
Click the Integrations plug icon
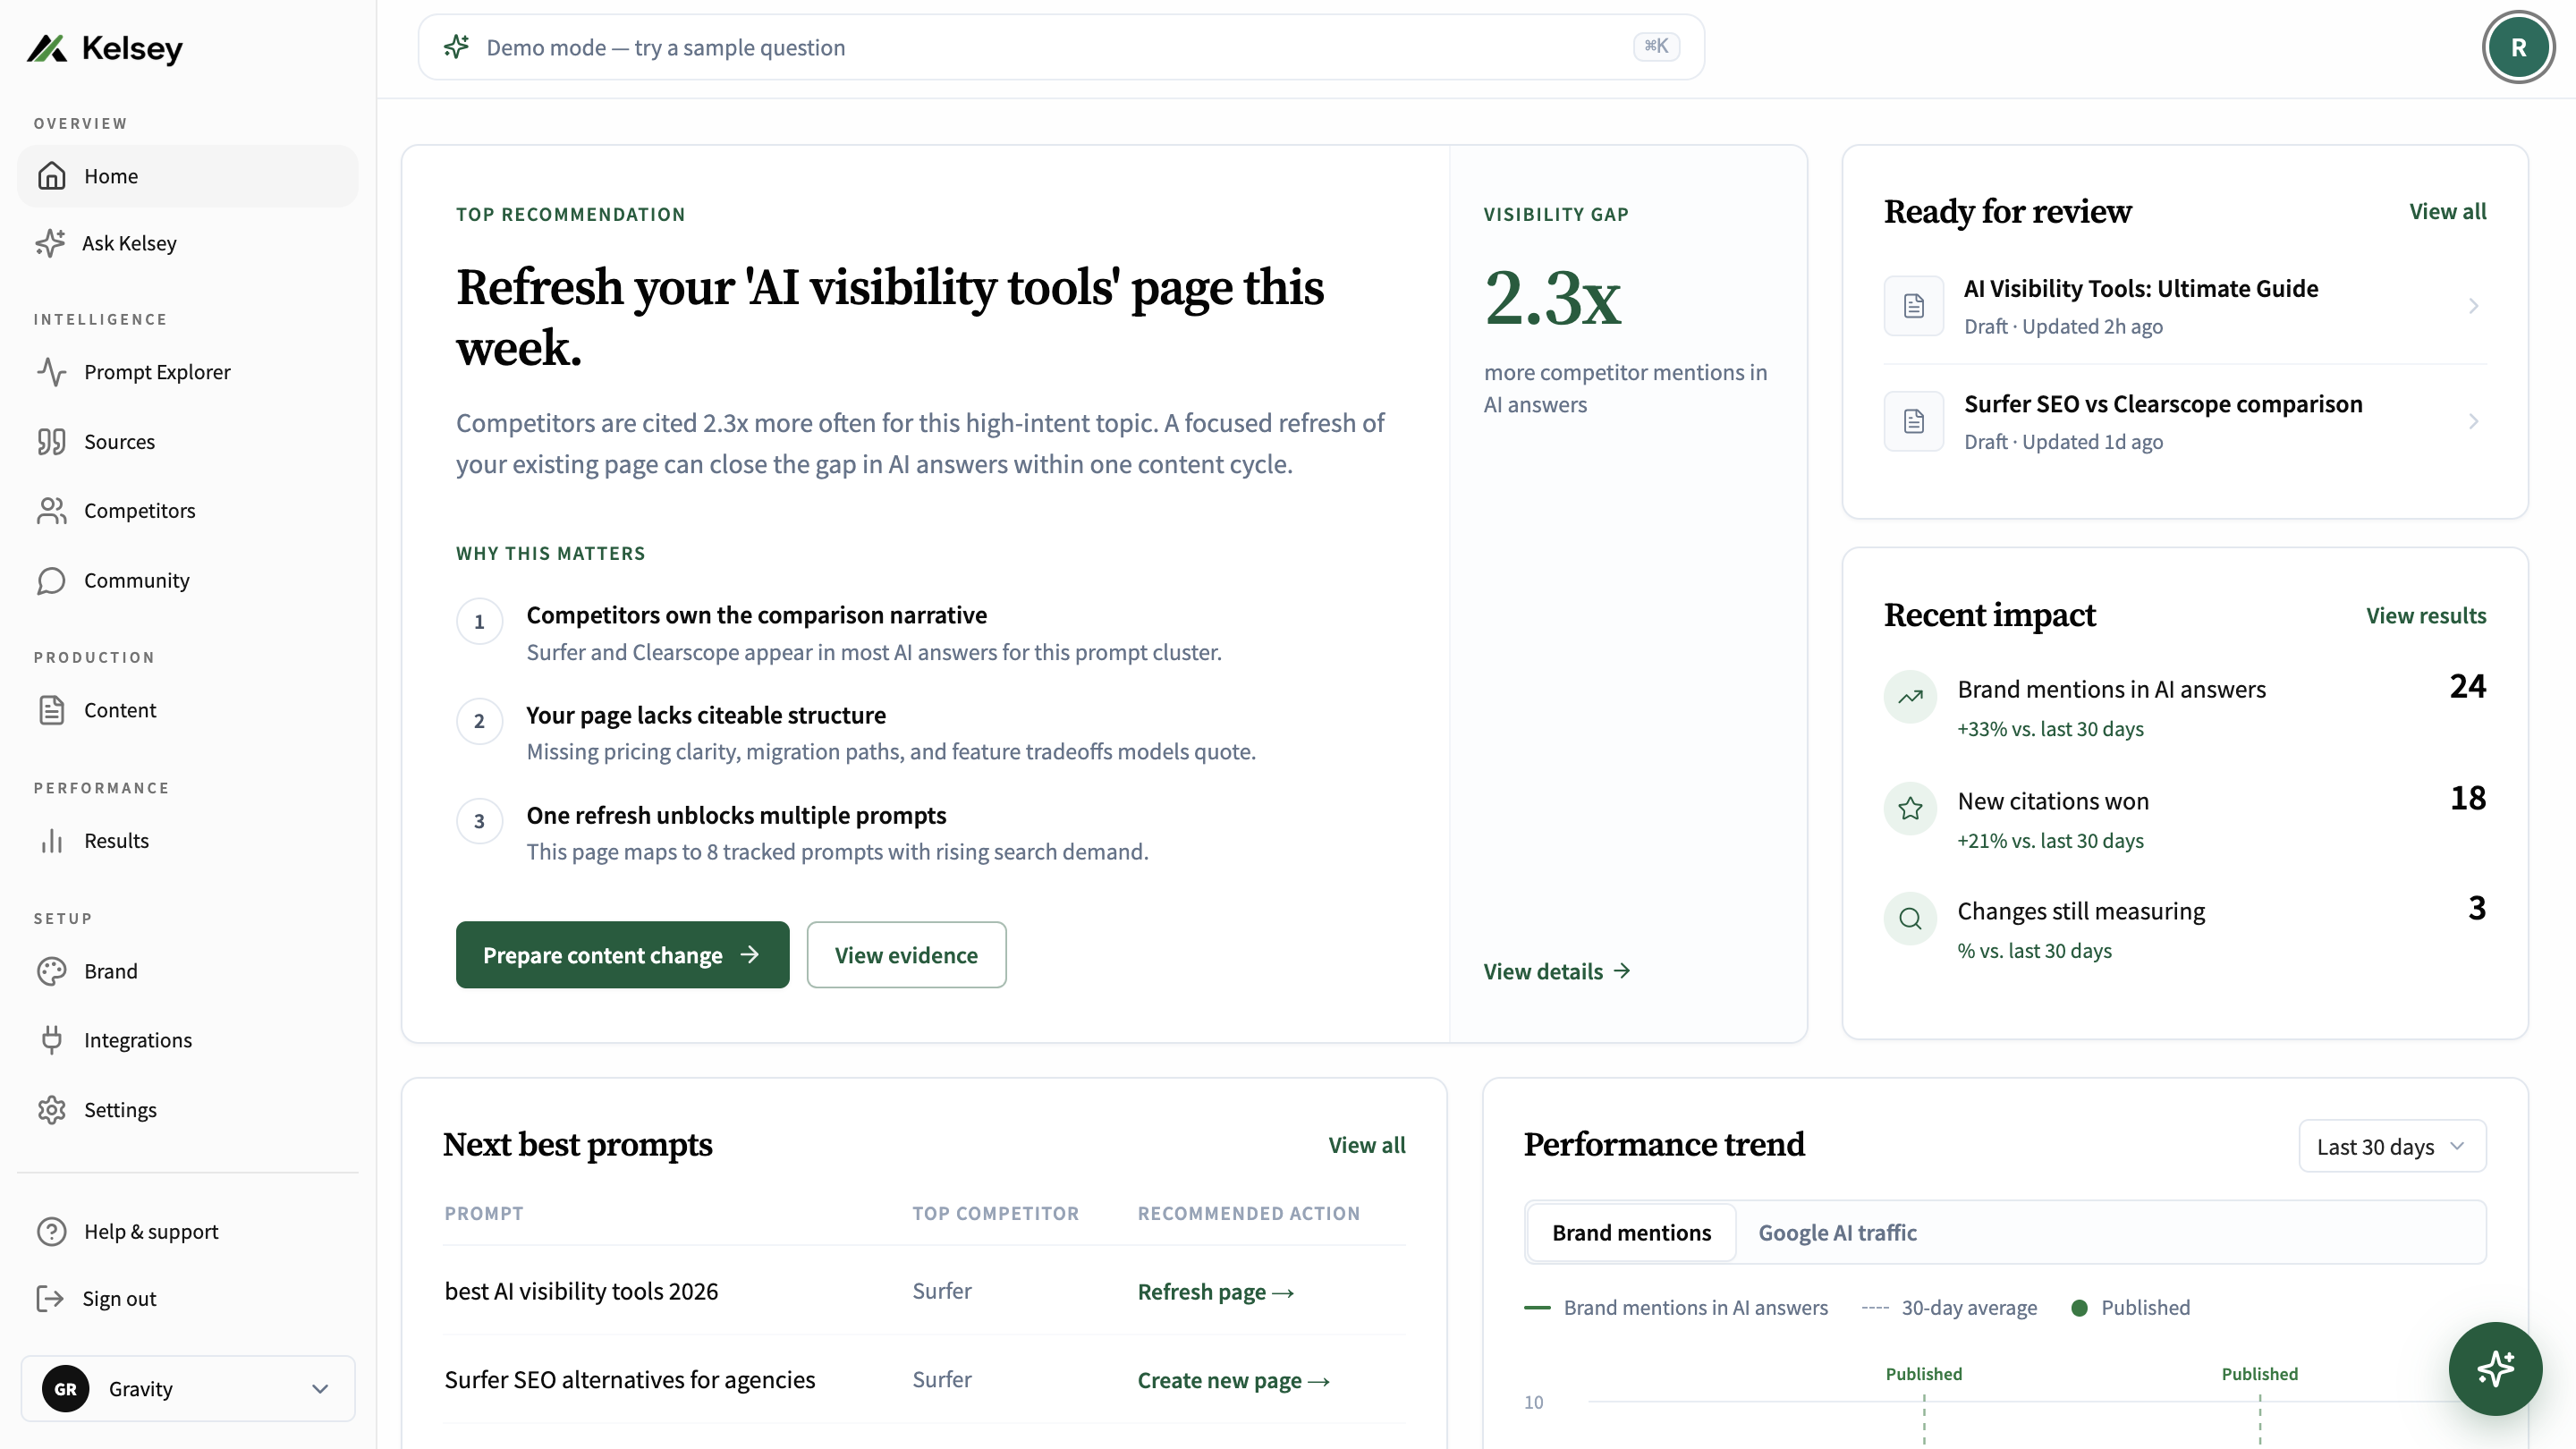(51, 1040)
